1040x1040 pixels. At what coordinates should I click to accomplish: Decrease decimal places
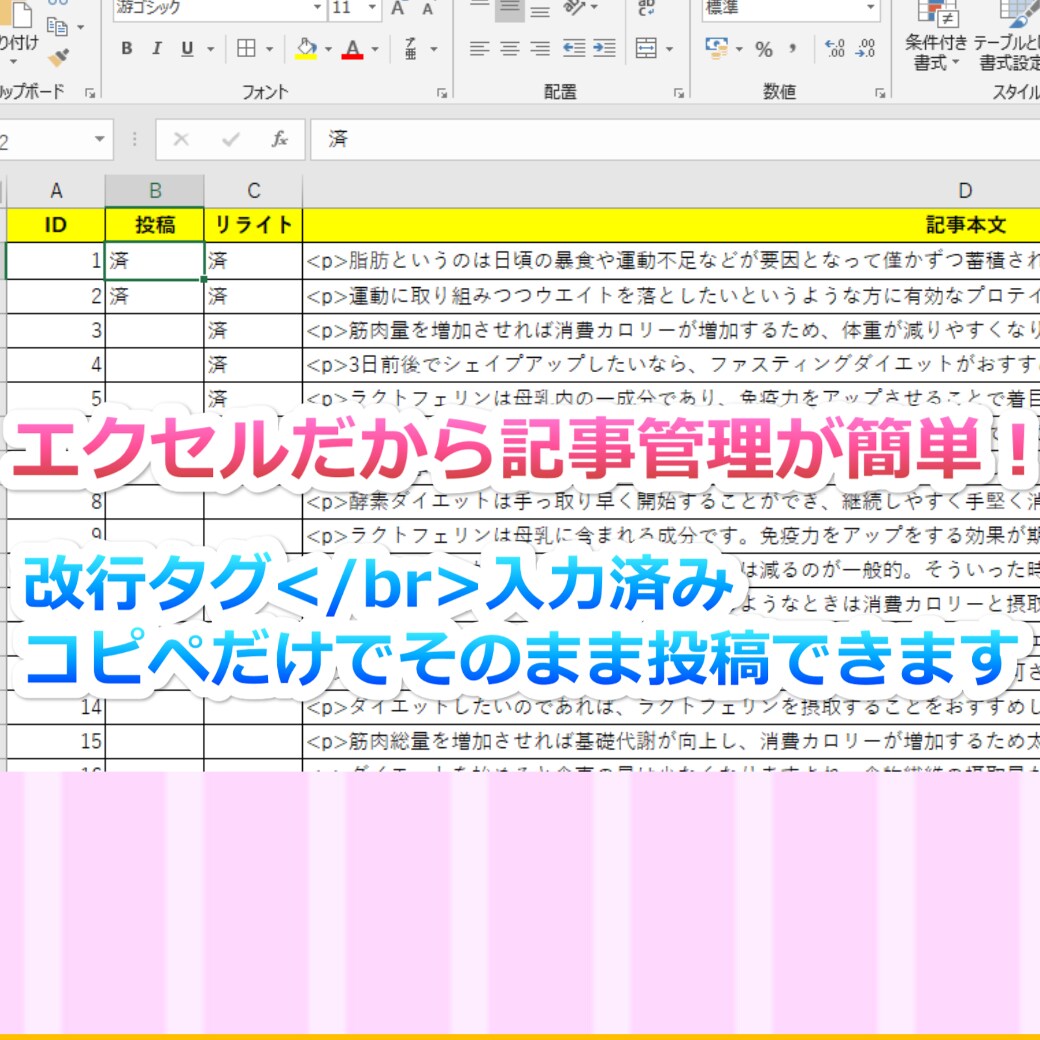(866, 48)
